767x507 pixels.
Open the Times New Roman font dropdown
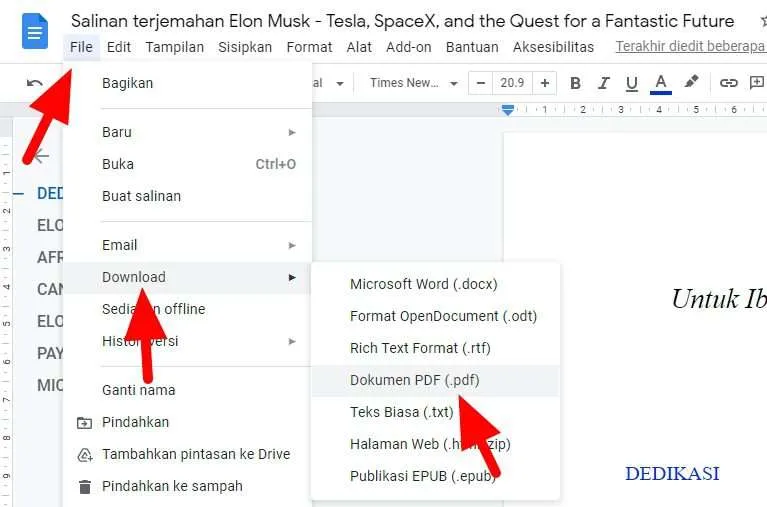(x=413, y=83)
